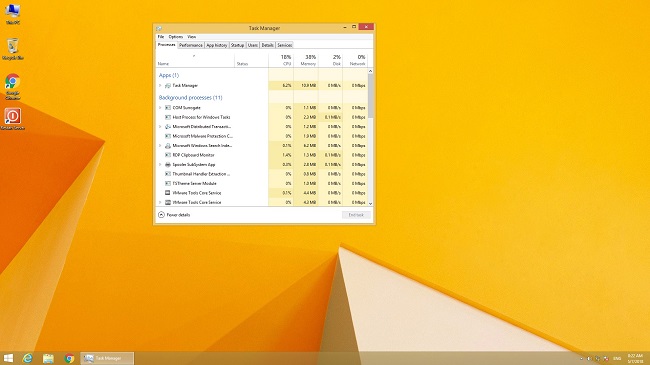Click the Task Manager title bar icon
The width and height of the screenshot is (650, 365).
(159, 28)
